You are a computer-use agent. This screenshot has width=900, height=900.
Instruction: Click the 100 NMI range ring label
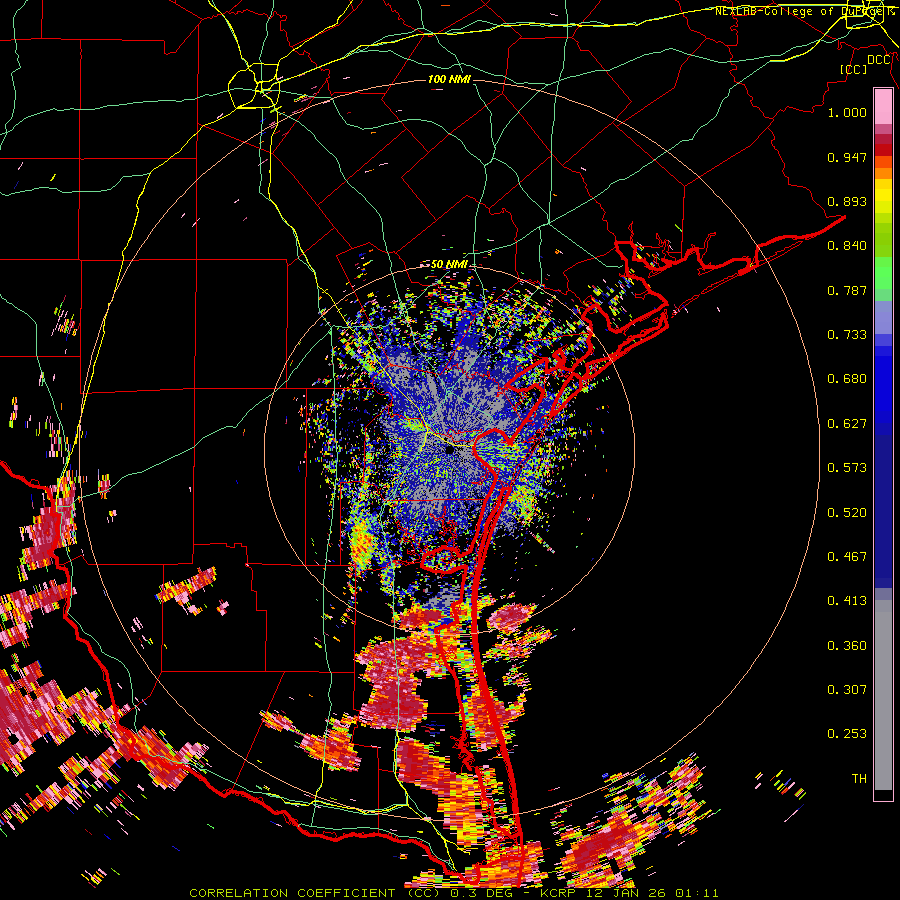pos(449,79)
